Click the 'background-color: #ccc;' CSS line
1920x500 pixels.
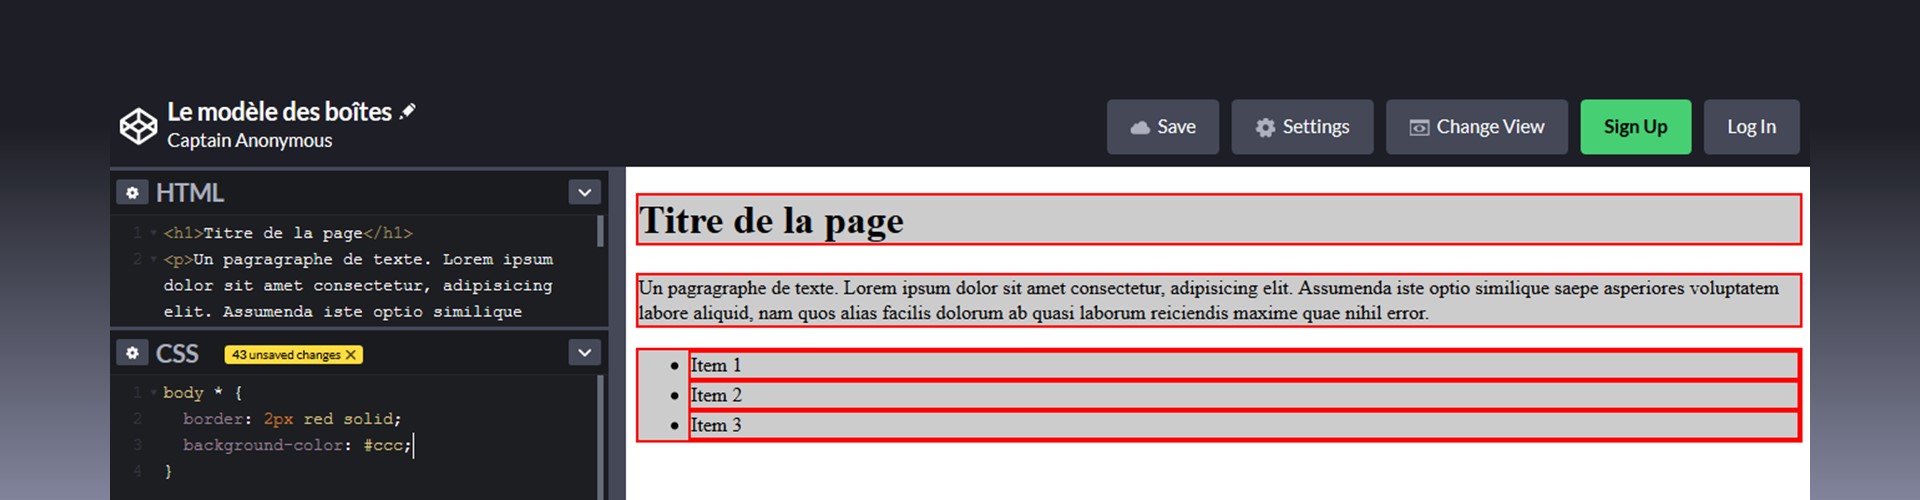click(x=297, y=445)
